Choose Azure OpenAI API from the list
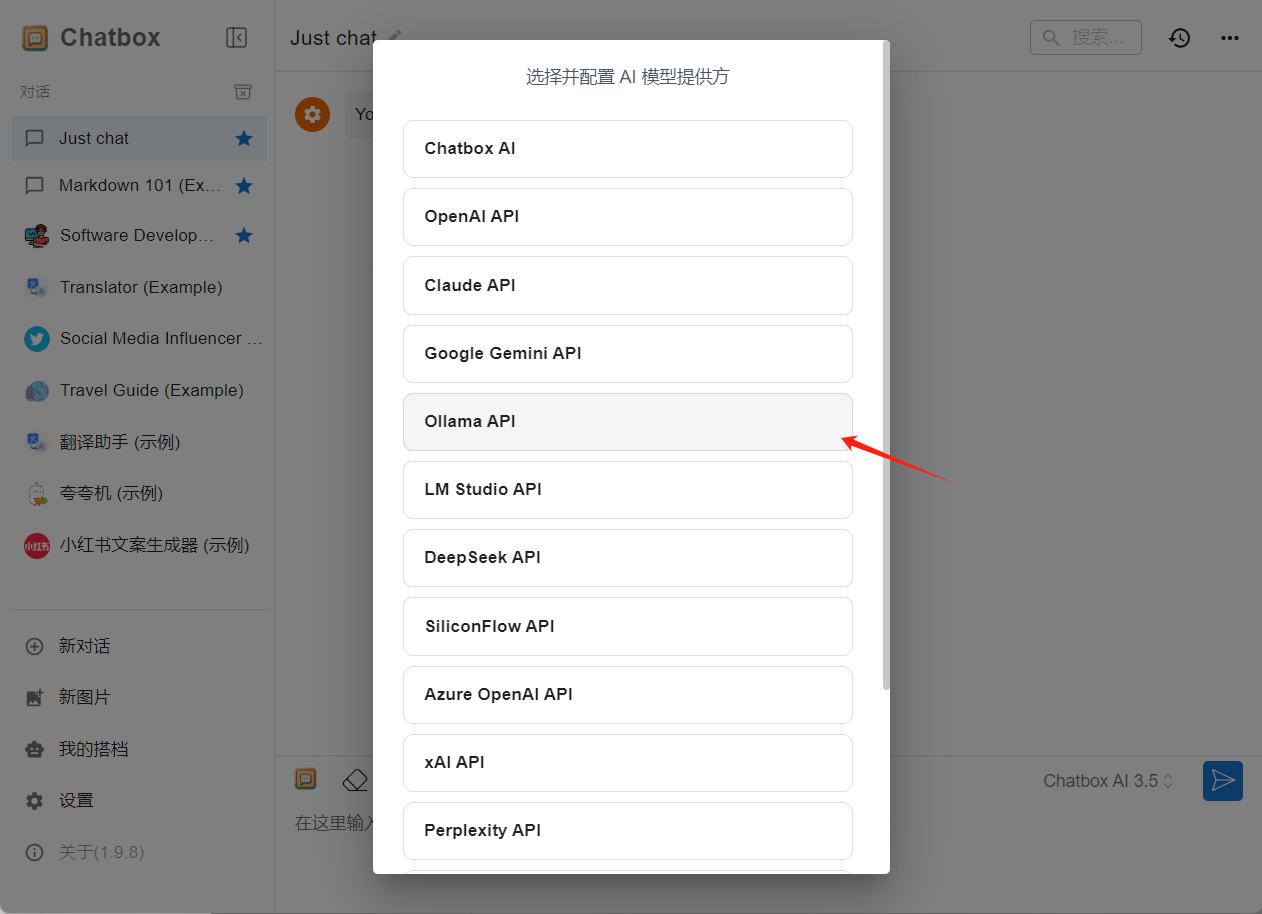 click(628, 694)
